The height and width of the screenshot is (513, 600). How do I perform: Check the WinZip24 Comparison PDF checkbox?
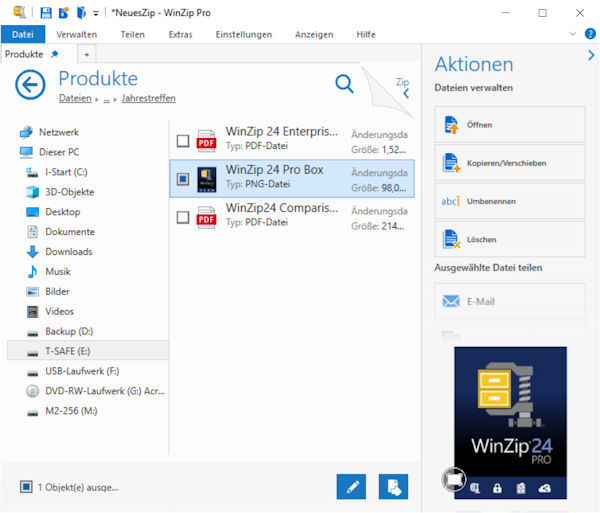click(x=183, y=218)
